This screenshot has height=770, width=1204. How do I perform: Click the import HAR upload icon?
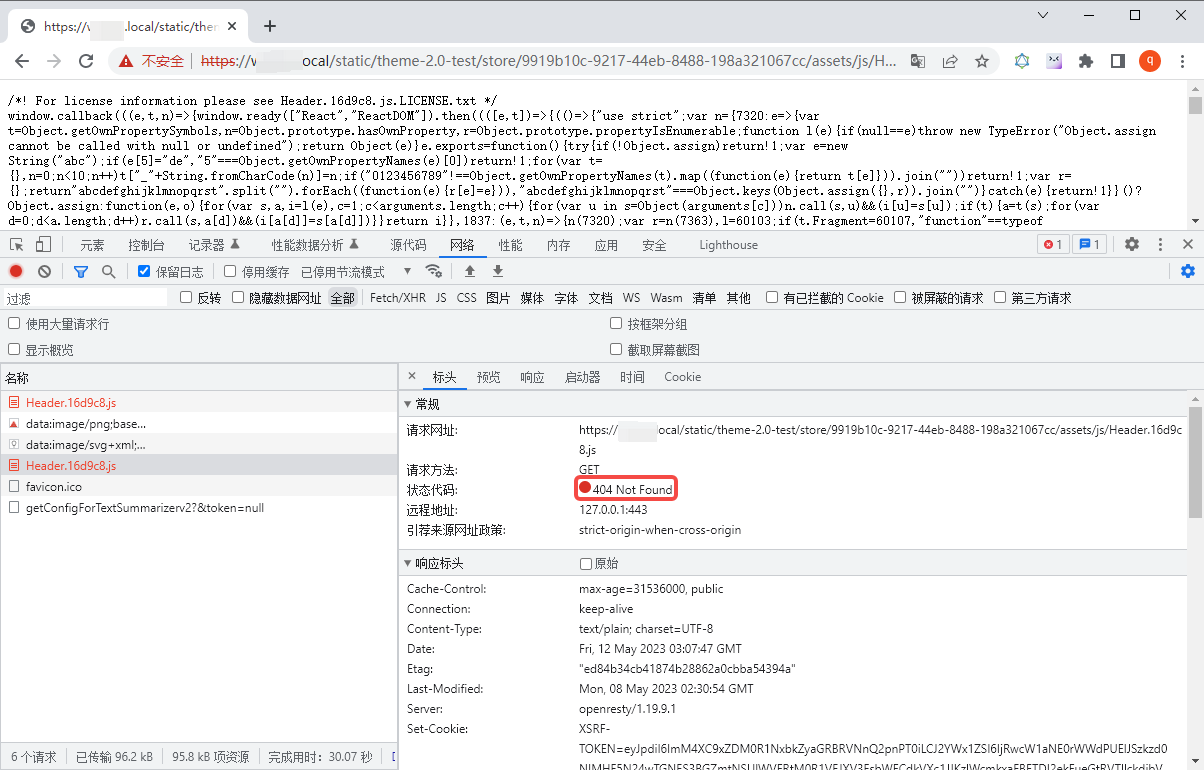point(470,271)
